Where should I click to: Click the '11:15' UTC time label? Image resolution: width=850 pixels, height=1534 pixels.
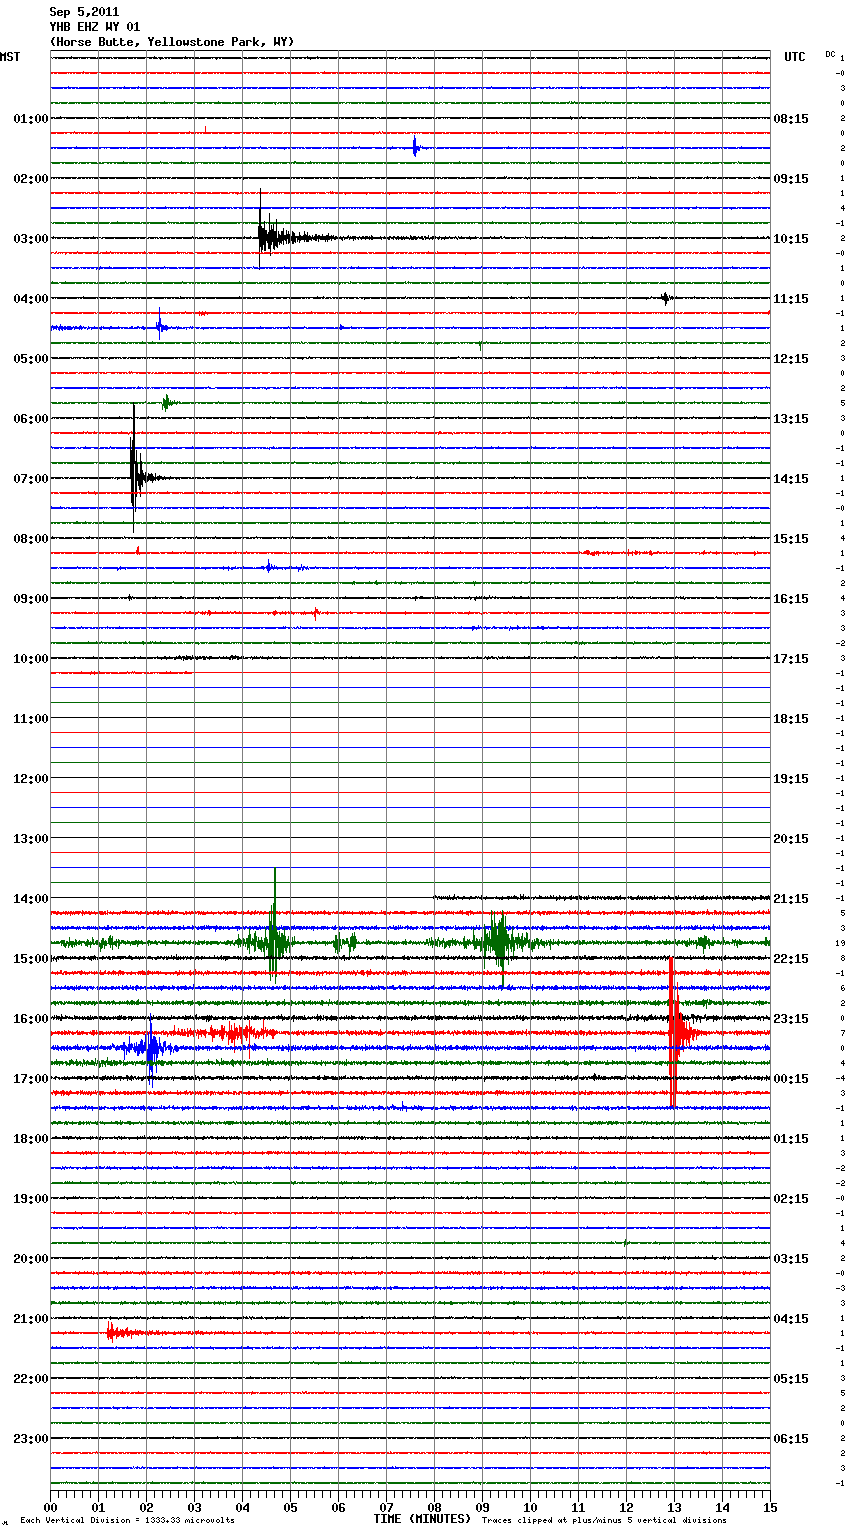791,299
